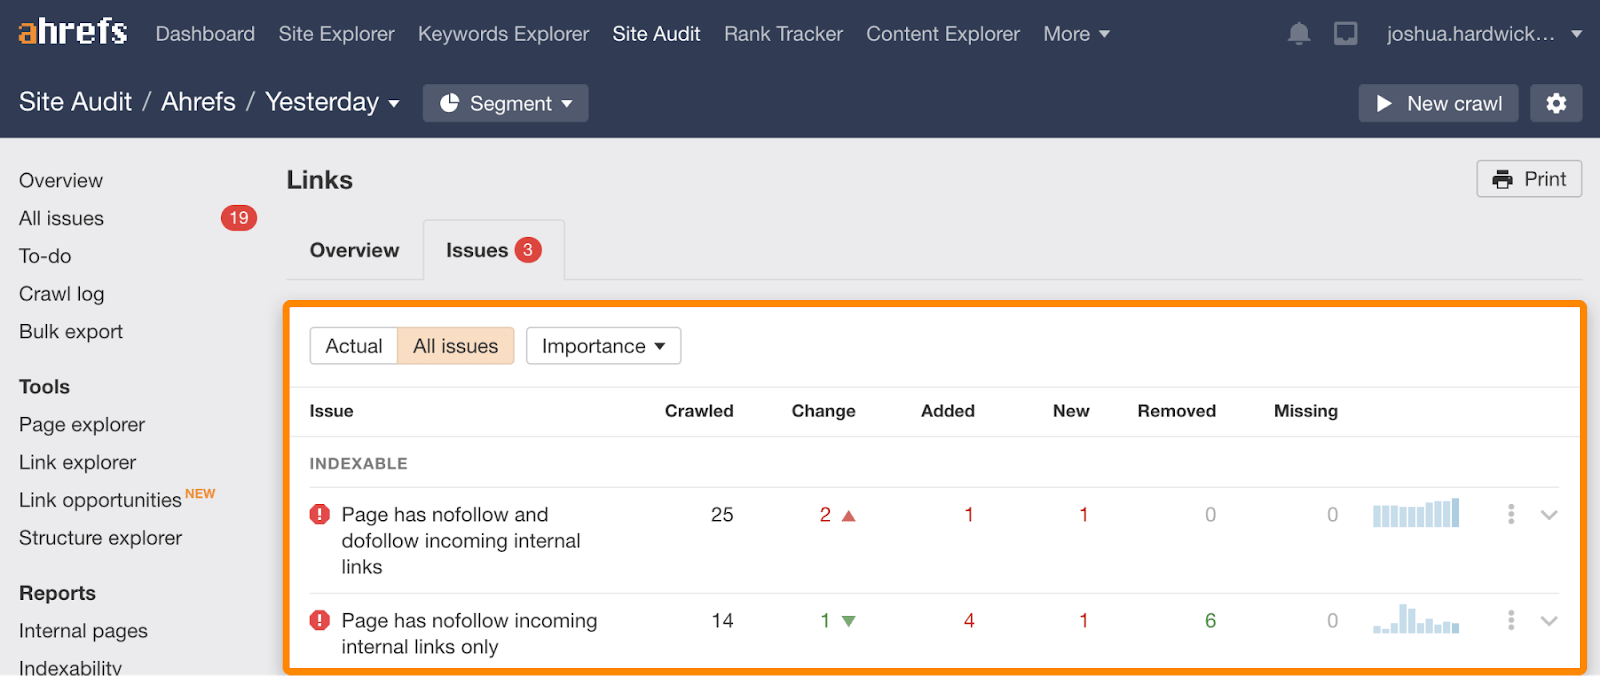Expand the nofollow incoming links only row

click(1549, 621)
